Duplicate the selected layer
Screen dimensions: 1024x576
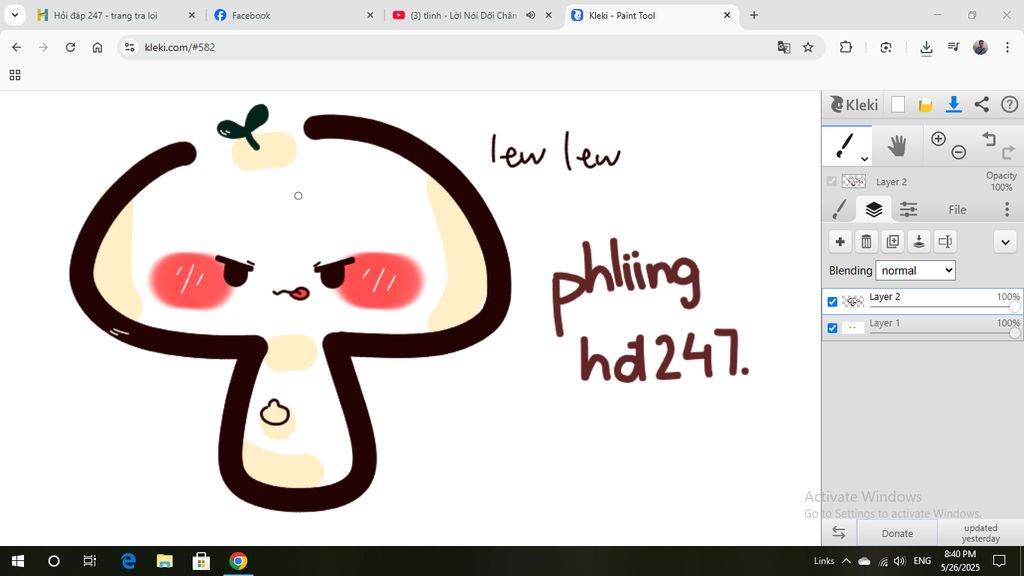coord(892,242)
